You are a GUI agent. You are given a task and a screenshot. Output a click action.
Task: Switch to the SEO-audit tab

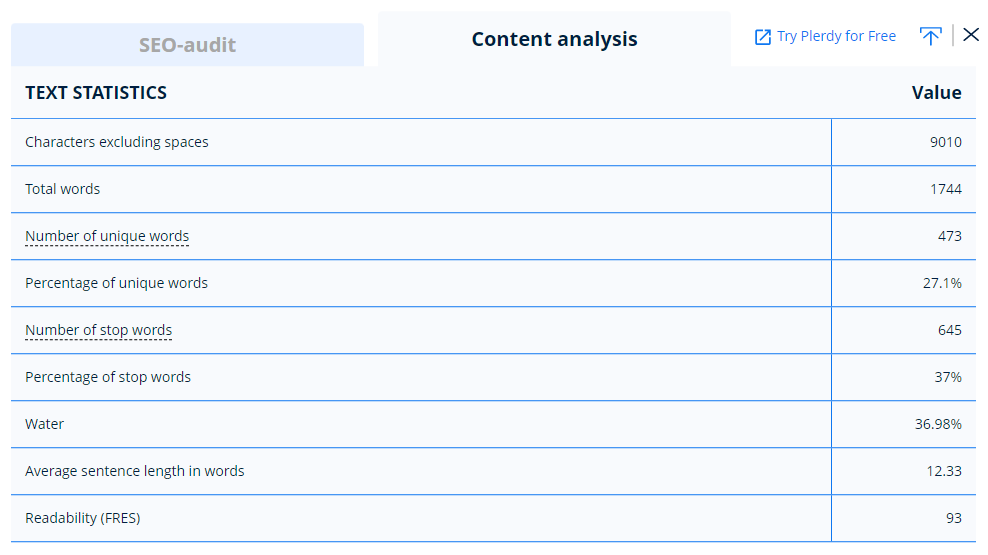tap(187, 45)
